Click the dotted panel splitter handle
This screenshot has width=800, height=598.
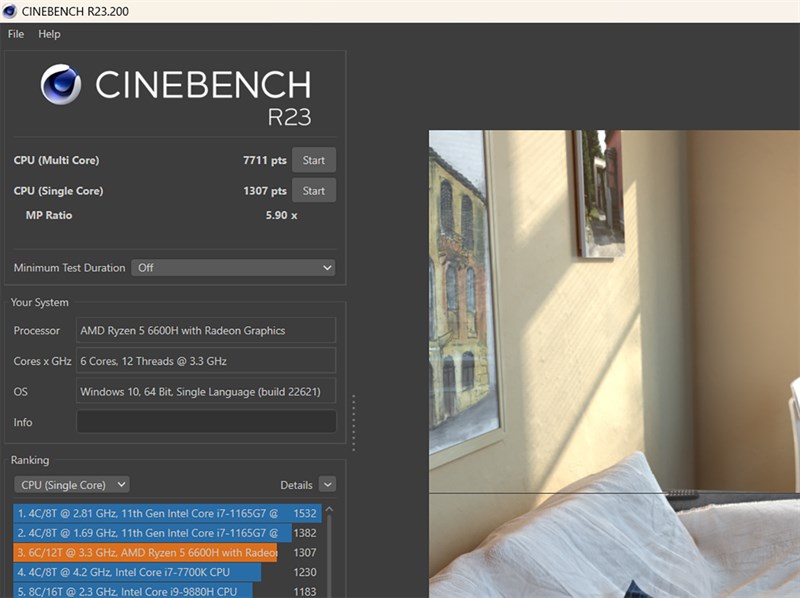[354, 422]
